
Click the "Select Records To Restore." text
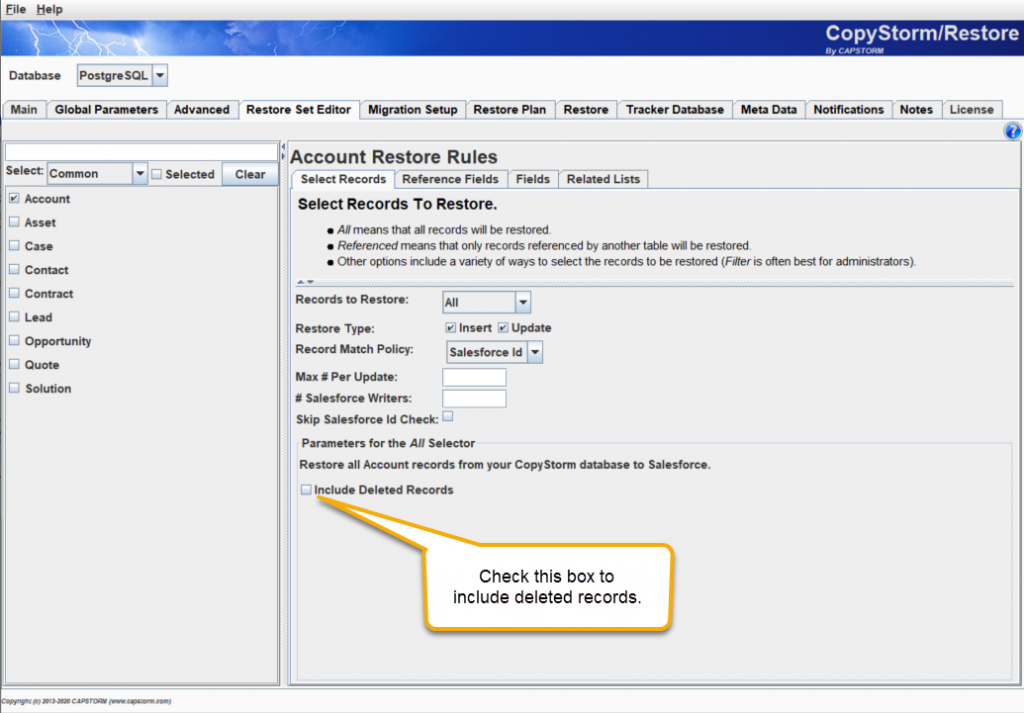click(x=397, y=204)
